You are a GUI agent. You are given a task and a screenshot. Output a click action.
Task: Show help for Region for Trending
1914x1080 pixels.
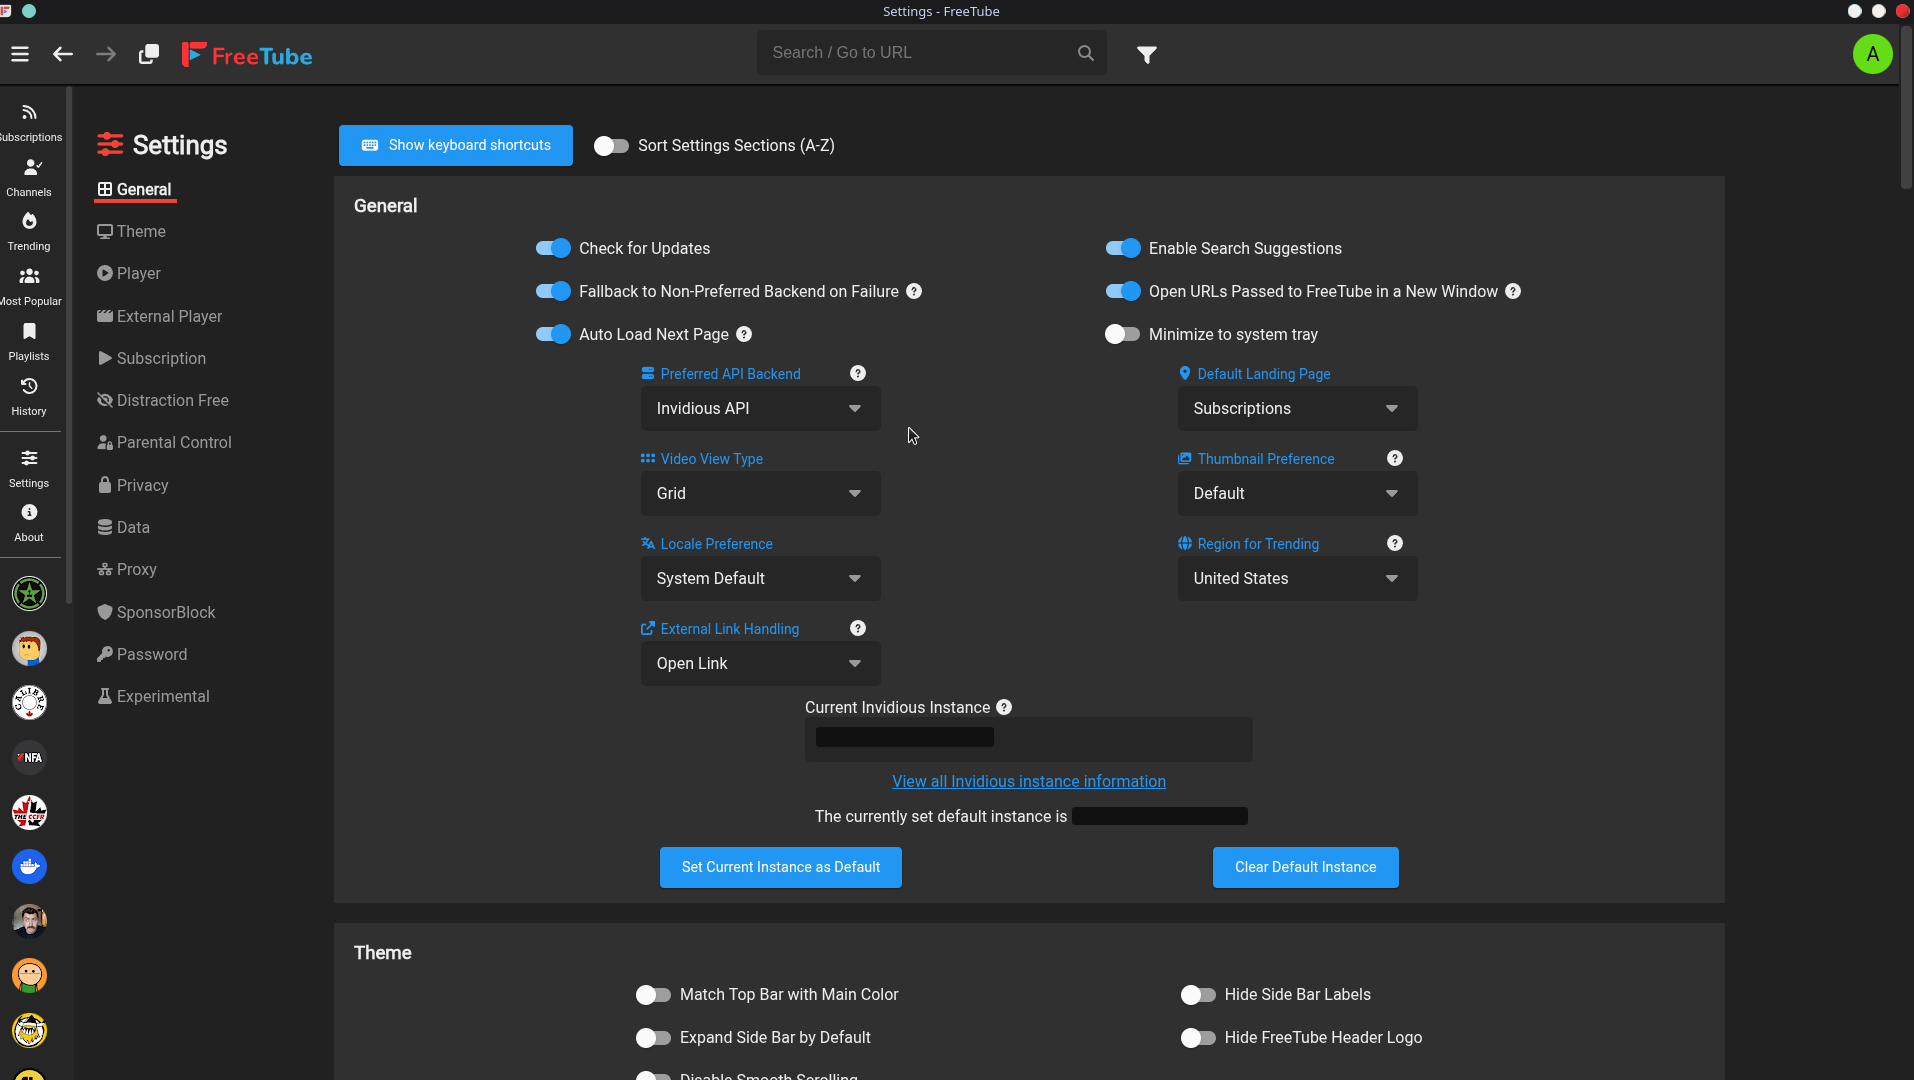(x=1395, y=543)
